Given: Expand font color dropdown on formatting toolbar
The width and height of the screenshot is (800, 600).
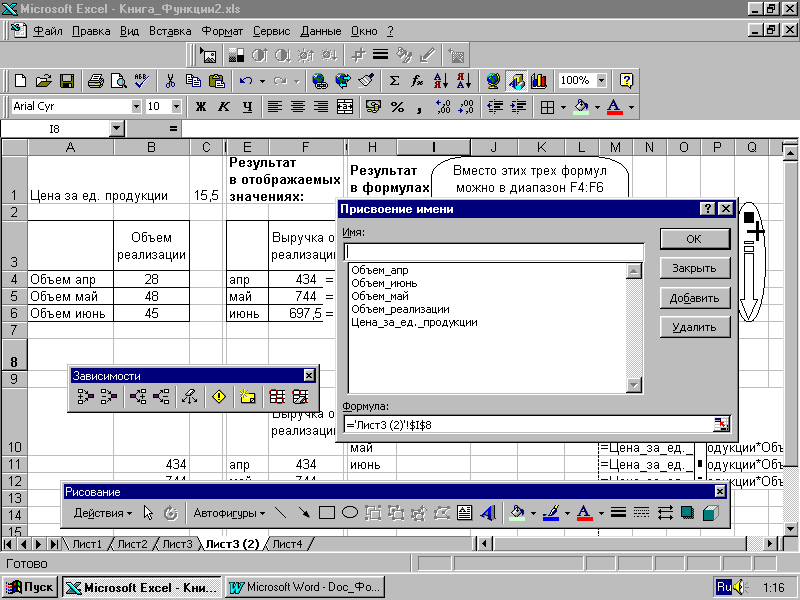Looking at the screenshot, I should click(631, 107).
